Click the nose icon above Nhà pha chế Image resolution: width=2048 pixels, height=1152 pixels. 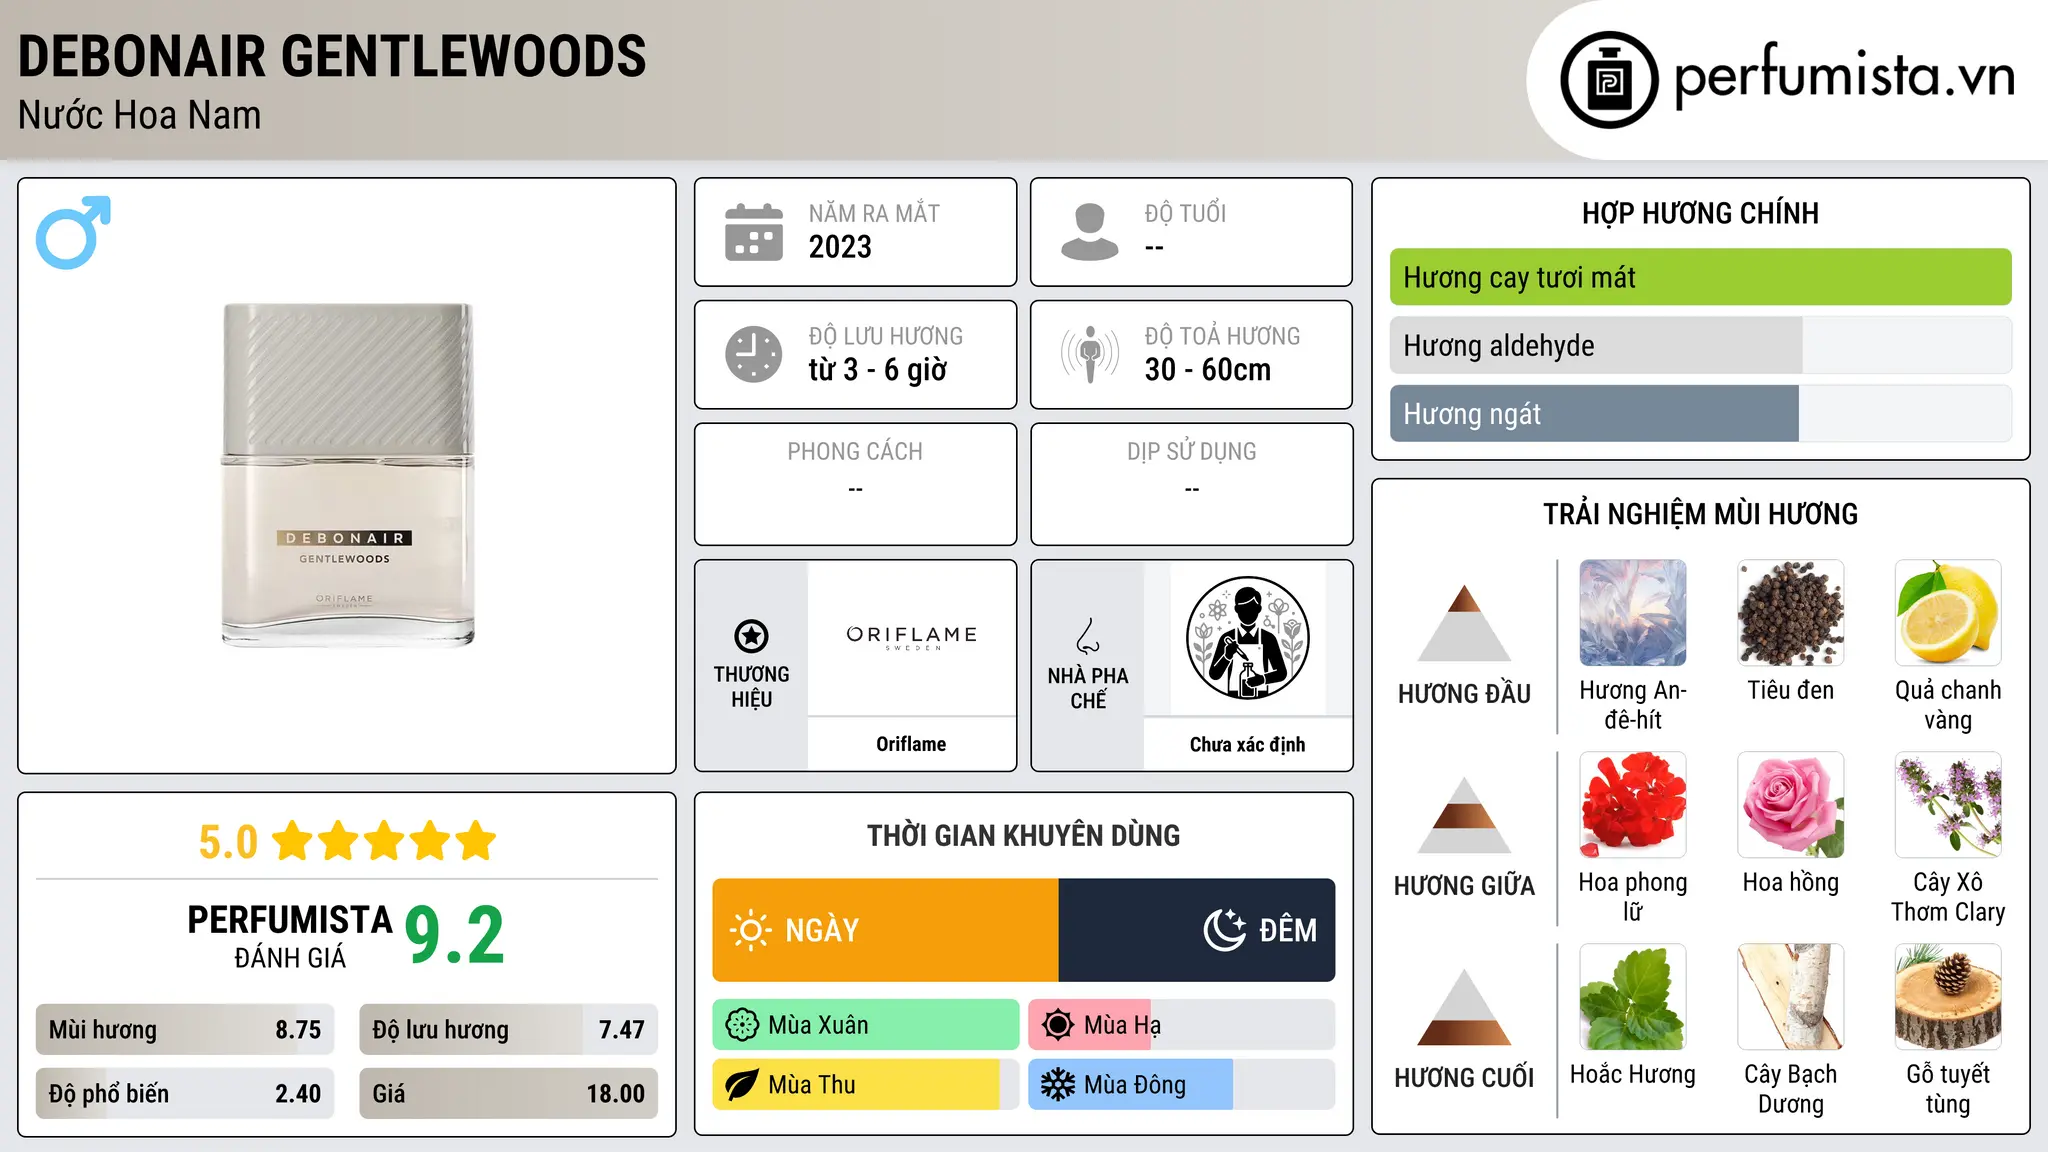1088,636
